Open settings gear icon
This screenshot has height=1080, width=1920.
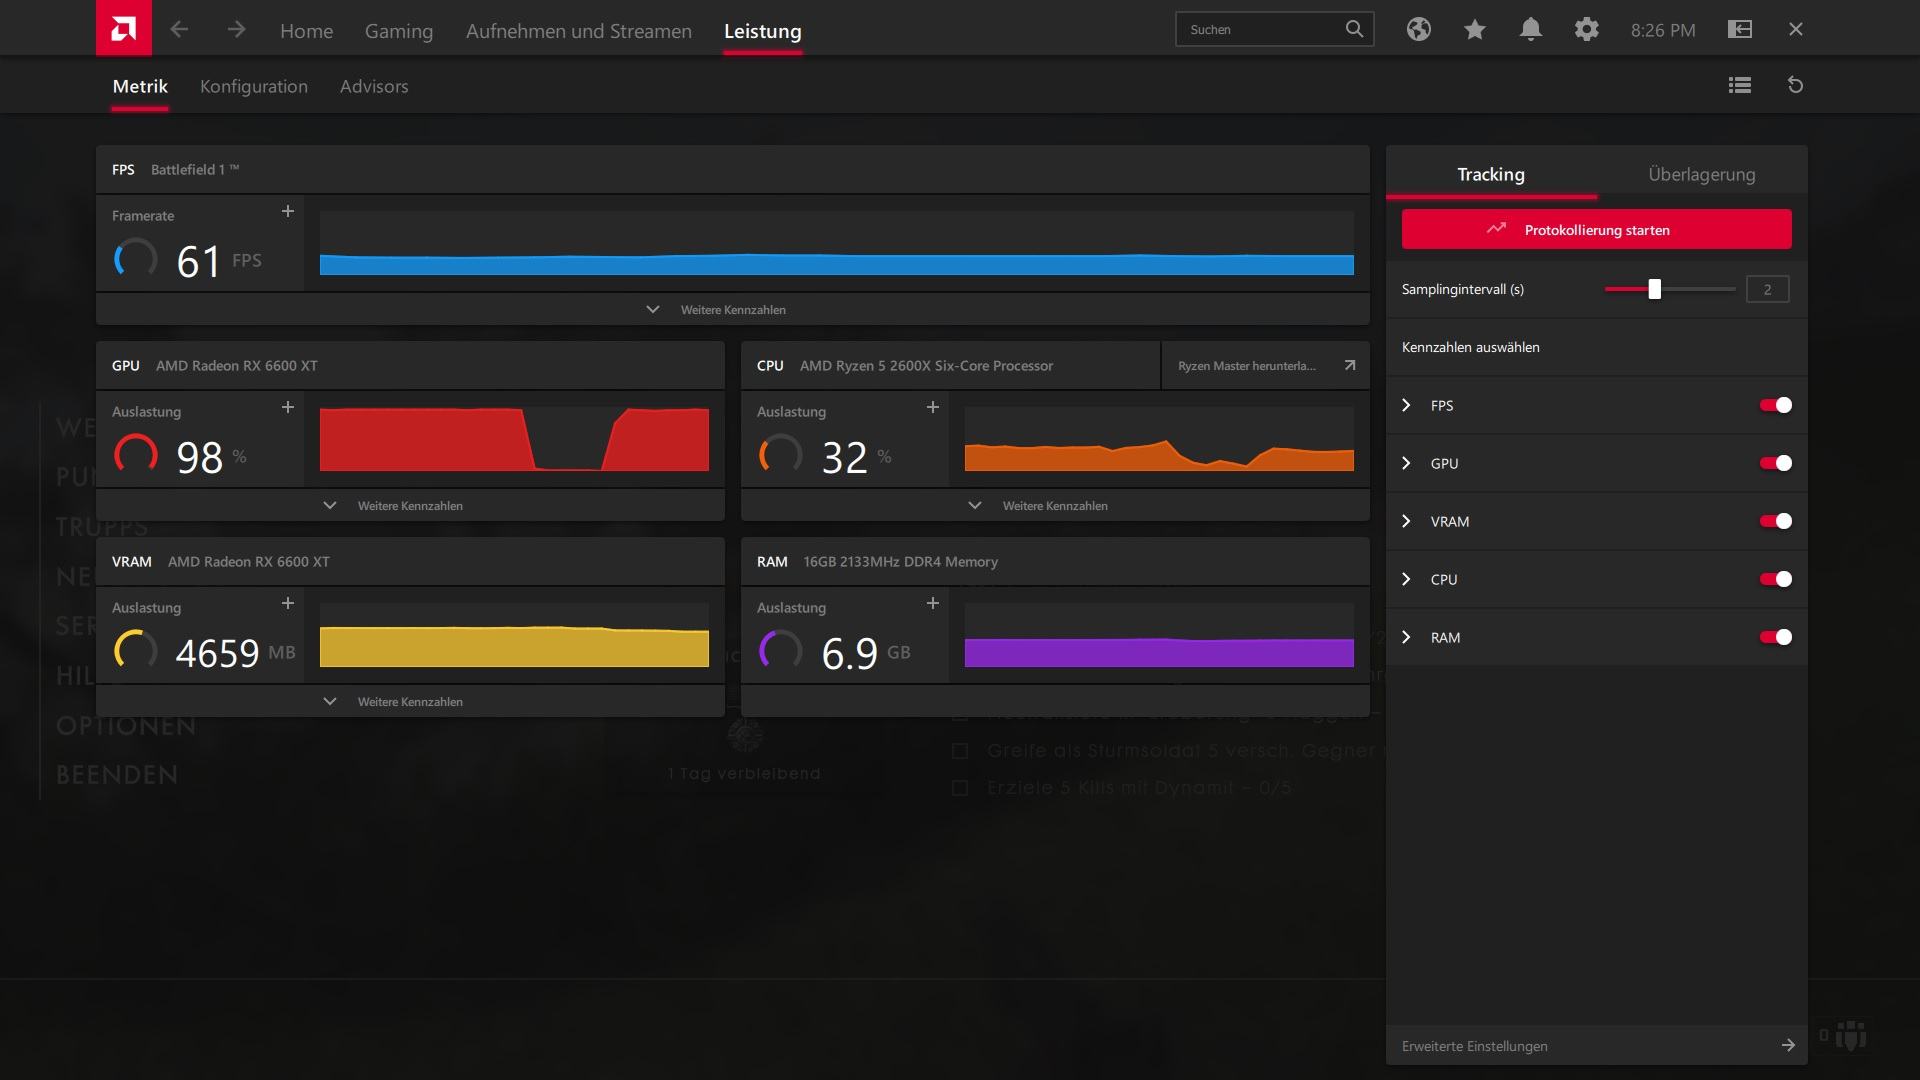point(1586,30)
